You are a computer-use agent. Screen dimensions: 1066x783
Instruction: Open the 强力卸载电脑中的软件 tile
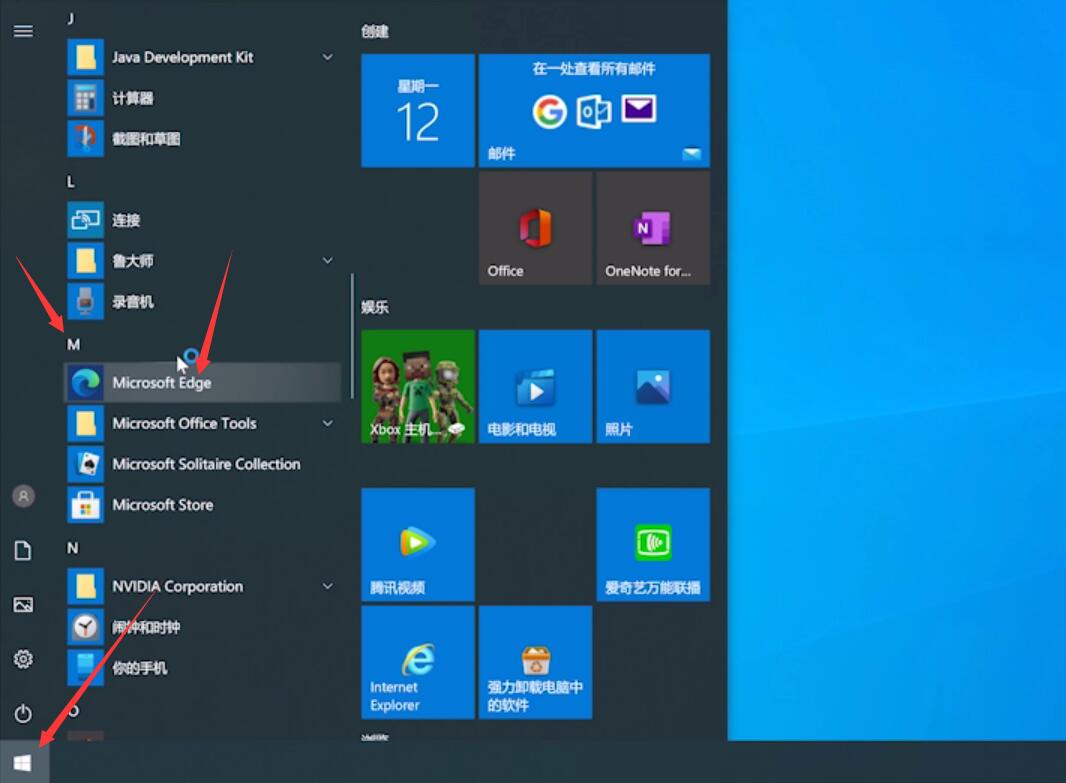point(536,663)
